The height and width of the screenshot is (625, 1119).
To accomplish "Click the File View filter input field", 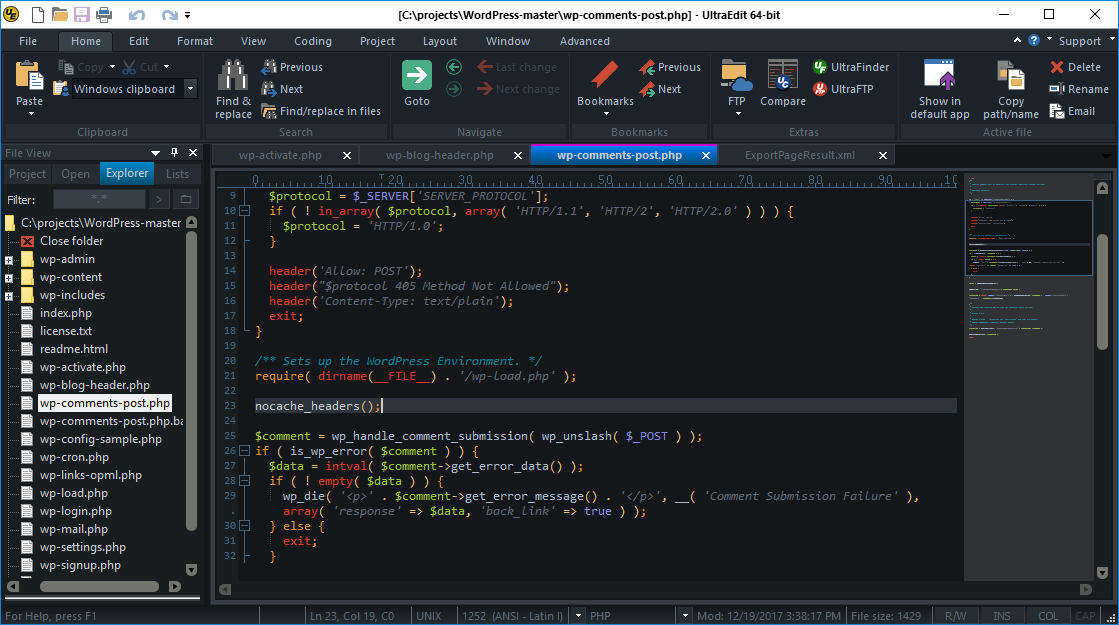I will tap(99, 199).
